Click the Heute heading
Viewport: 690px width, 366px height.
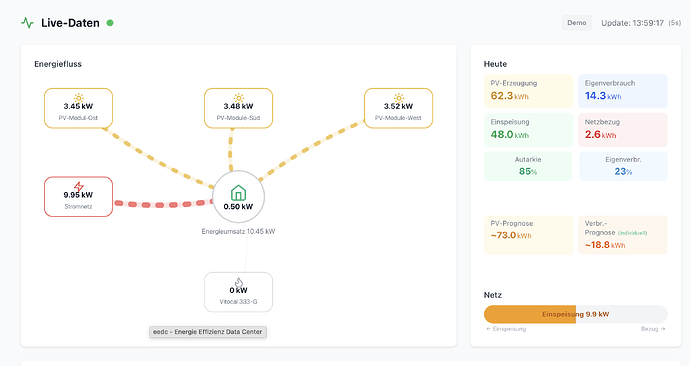495,64
